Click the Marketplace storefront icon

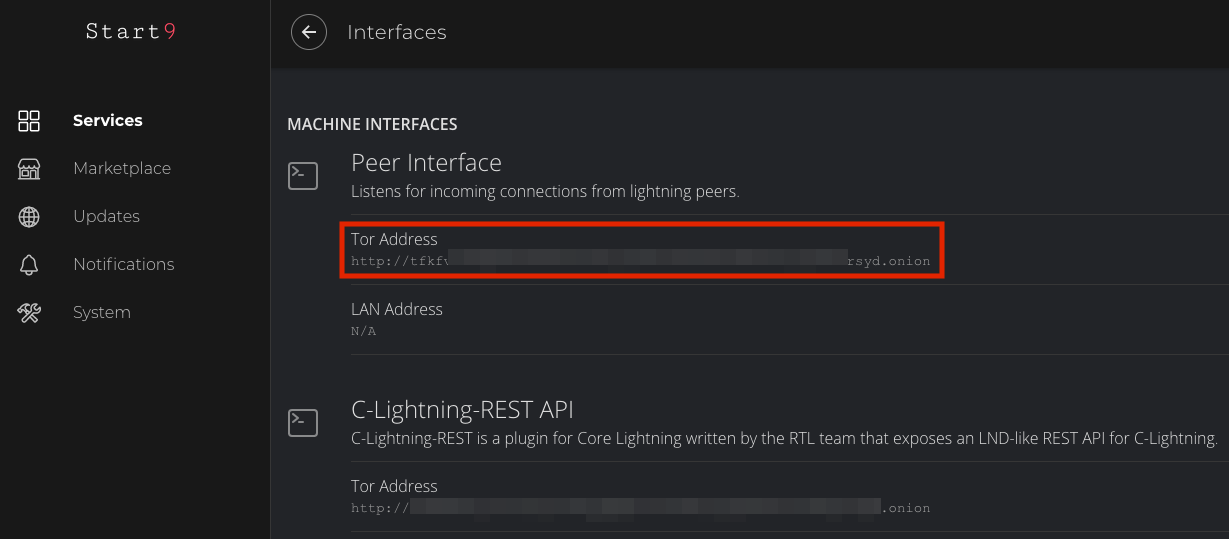coord(29,169)
